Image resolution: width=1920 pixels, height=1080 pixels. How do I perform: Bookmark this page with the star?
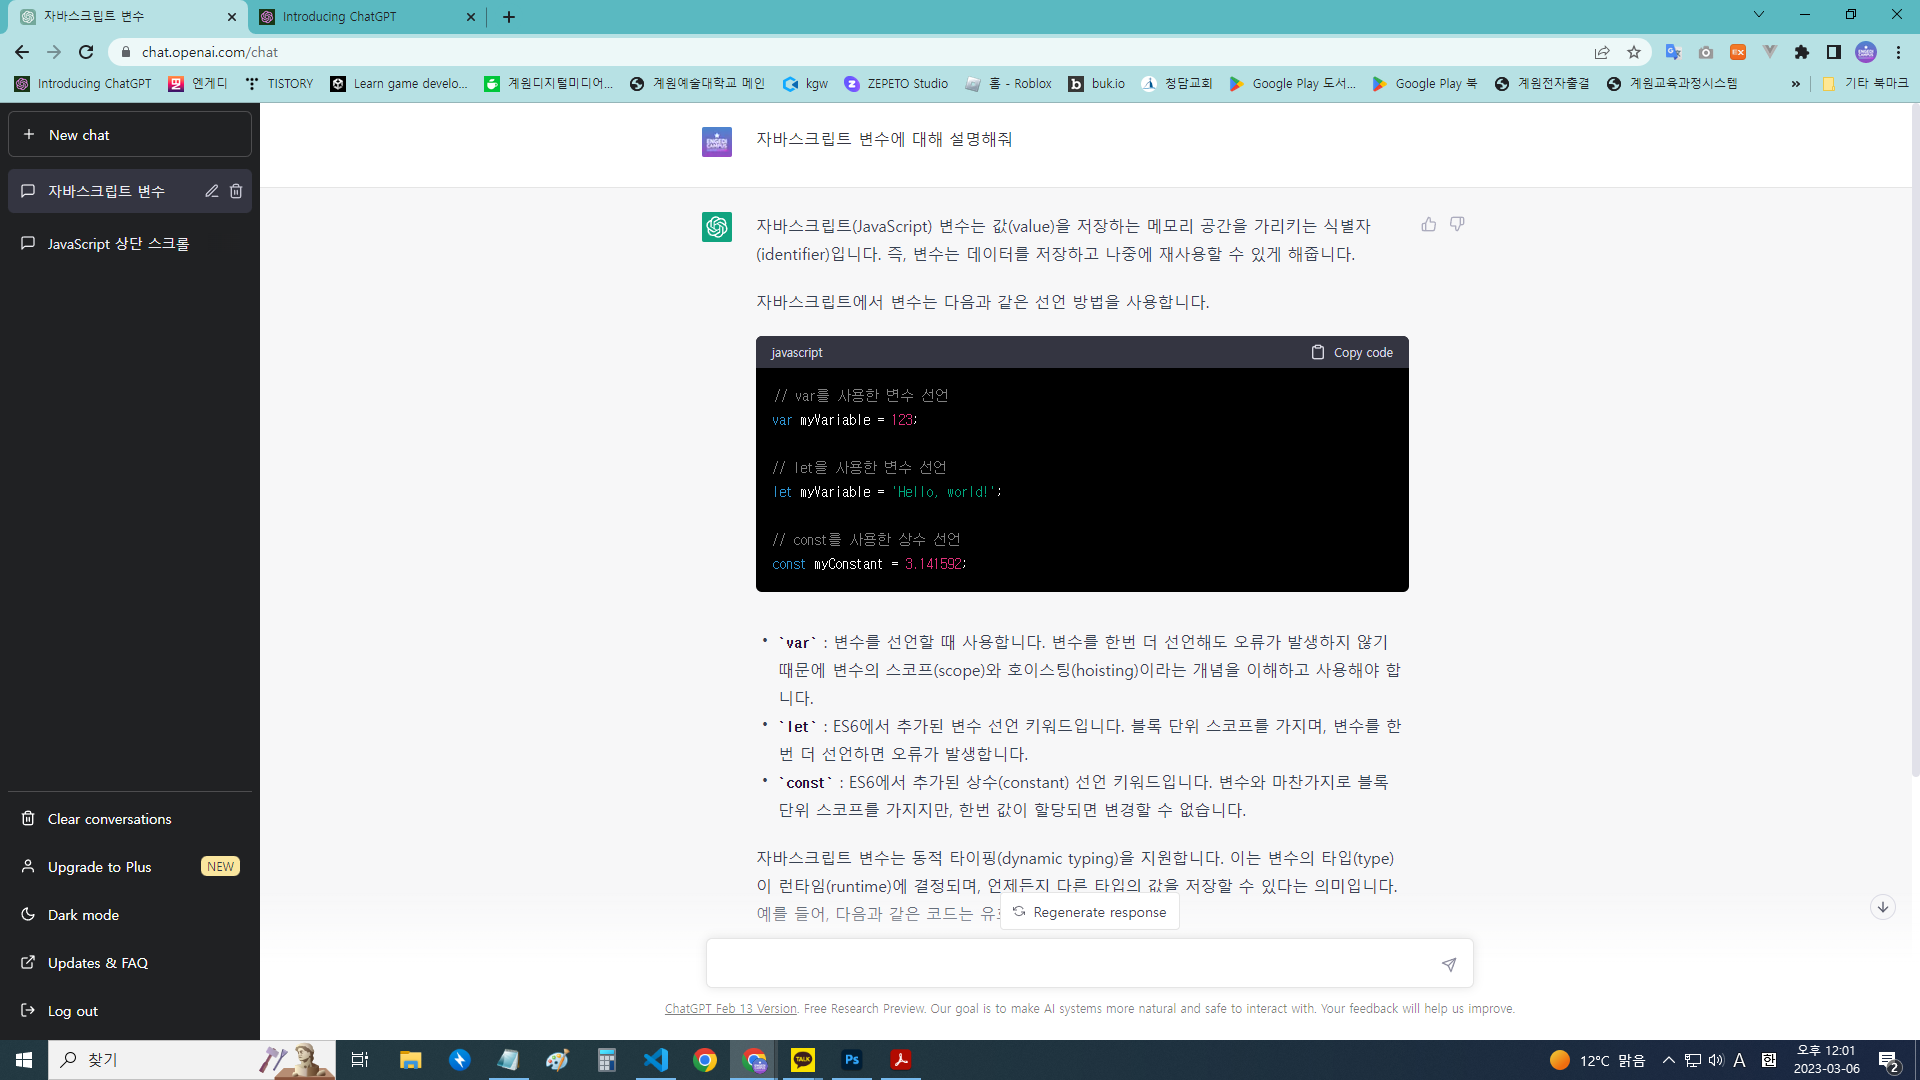coord(1636,52)
